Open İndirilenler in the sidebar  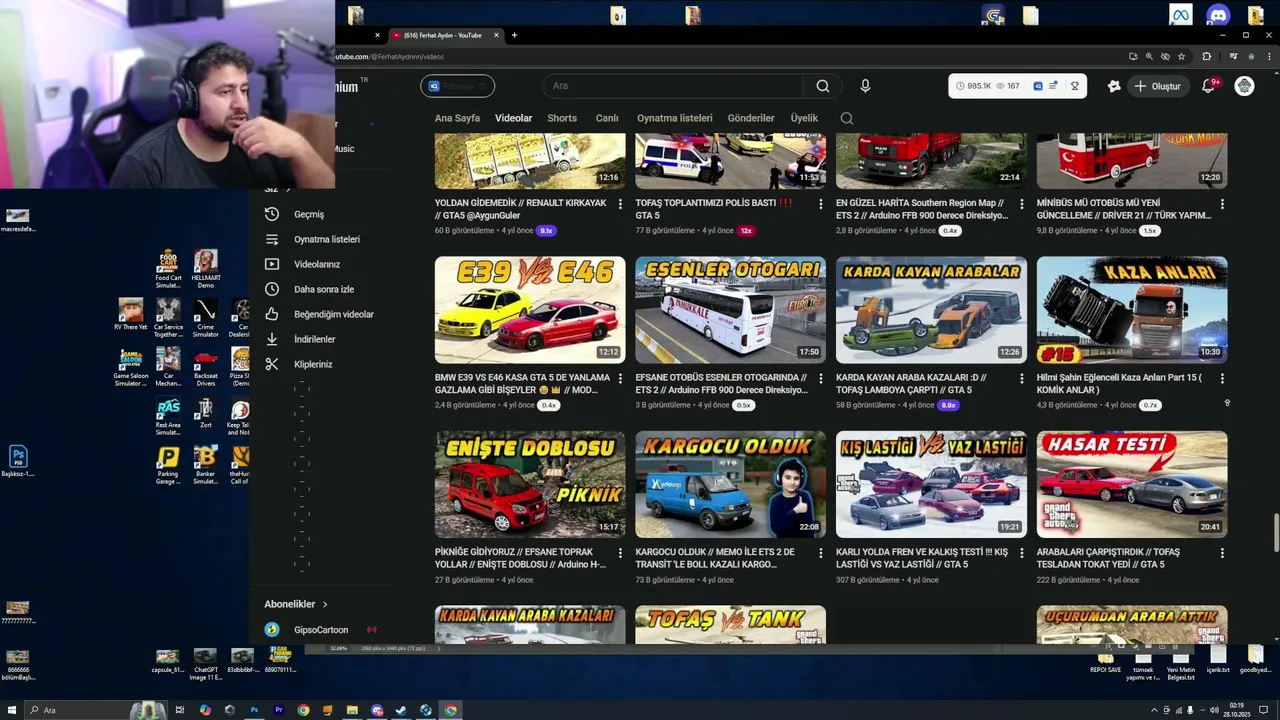pos(314,339)
